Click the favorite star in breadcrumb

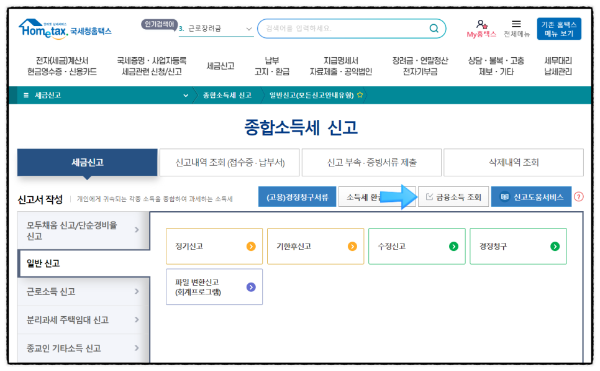pyautogui.click(x=360, y=95)
